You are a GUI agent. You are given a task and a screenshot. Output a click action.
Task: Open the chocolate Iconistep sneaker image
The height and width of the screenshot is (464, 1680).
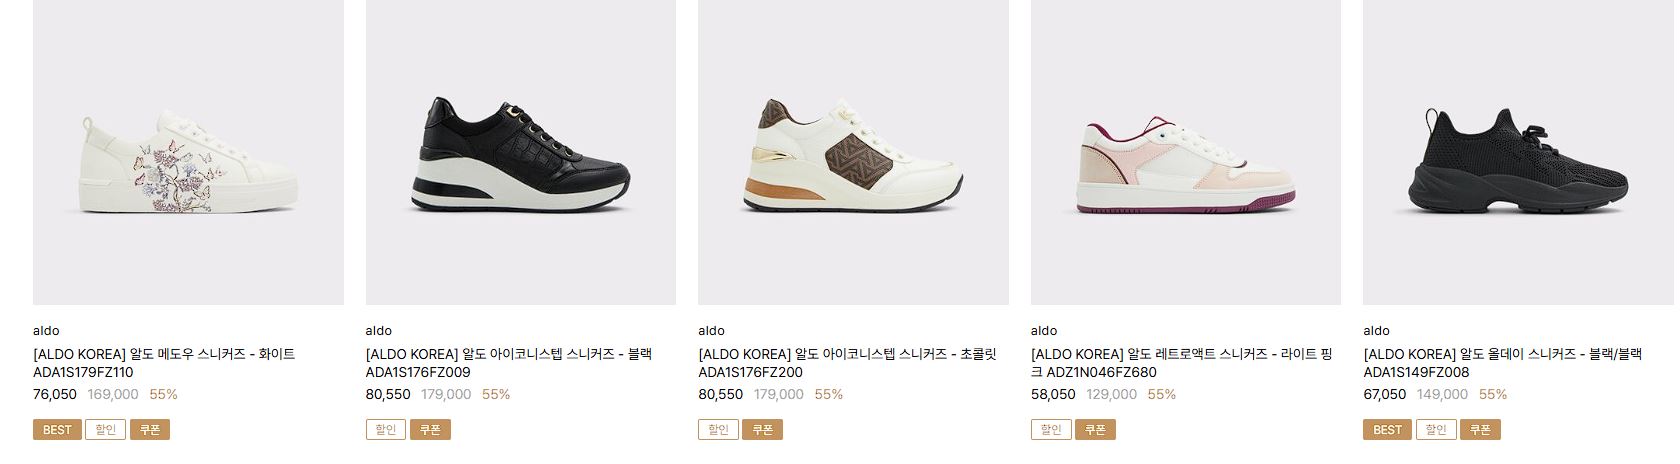[853, 152]
